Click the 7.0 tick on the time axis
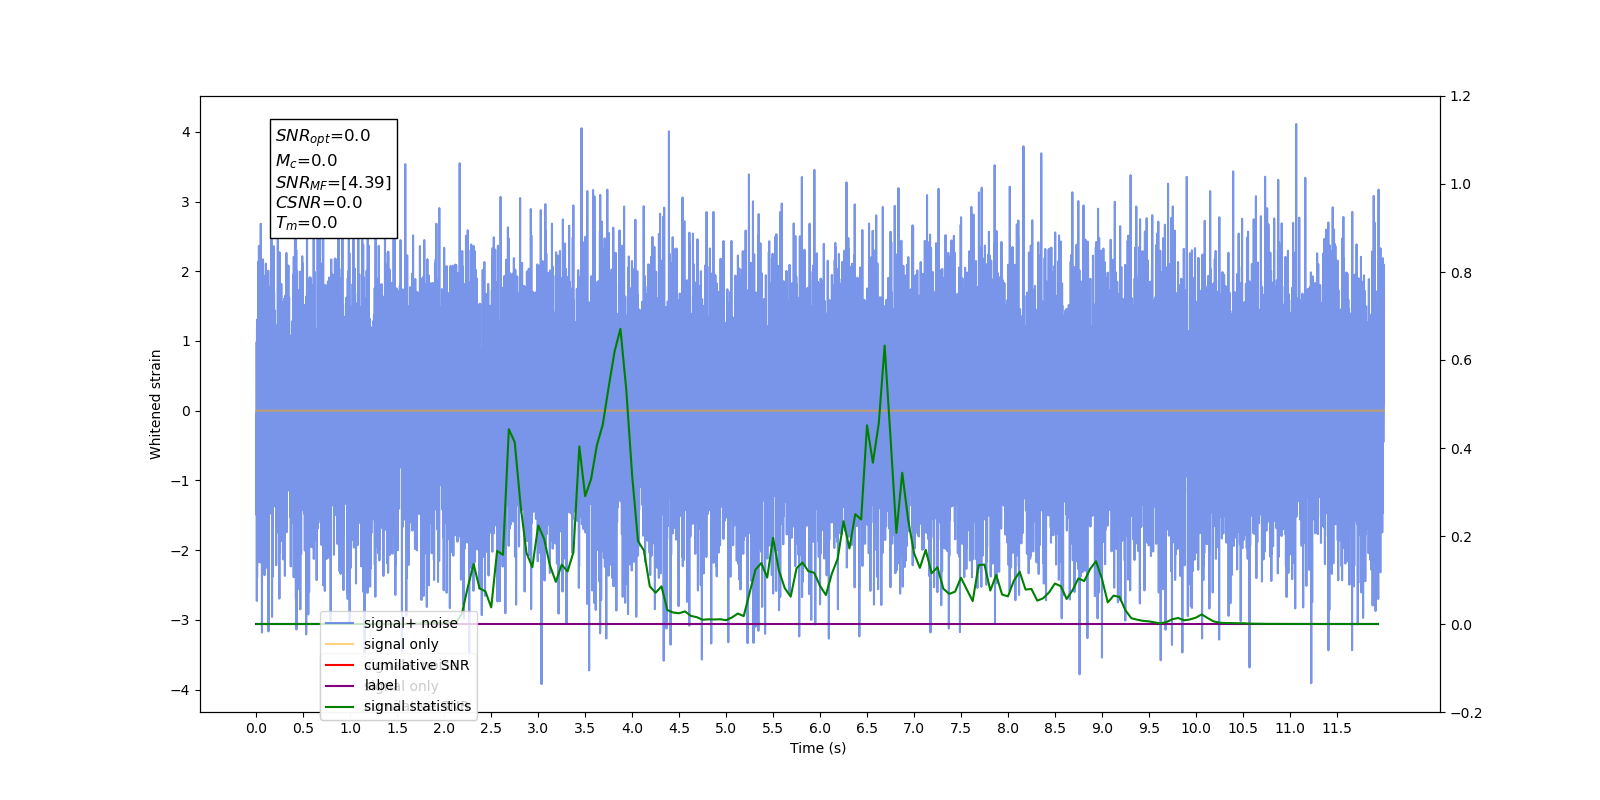Viewport: 1600px width, 800px height. coord(914,728)
